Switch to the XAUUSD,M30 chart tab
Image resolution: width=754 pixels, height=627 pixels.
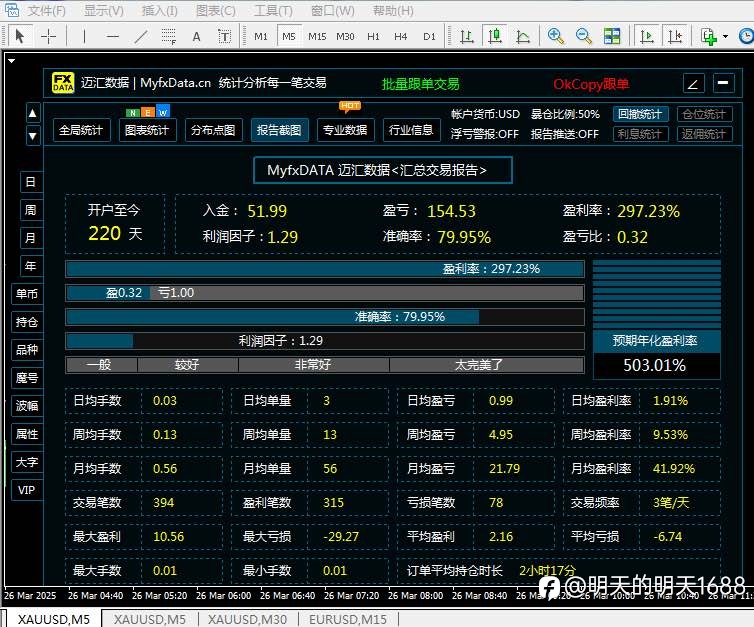point(247,619)
